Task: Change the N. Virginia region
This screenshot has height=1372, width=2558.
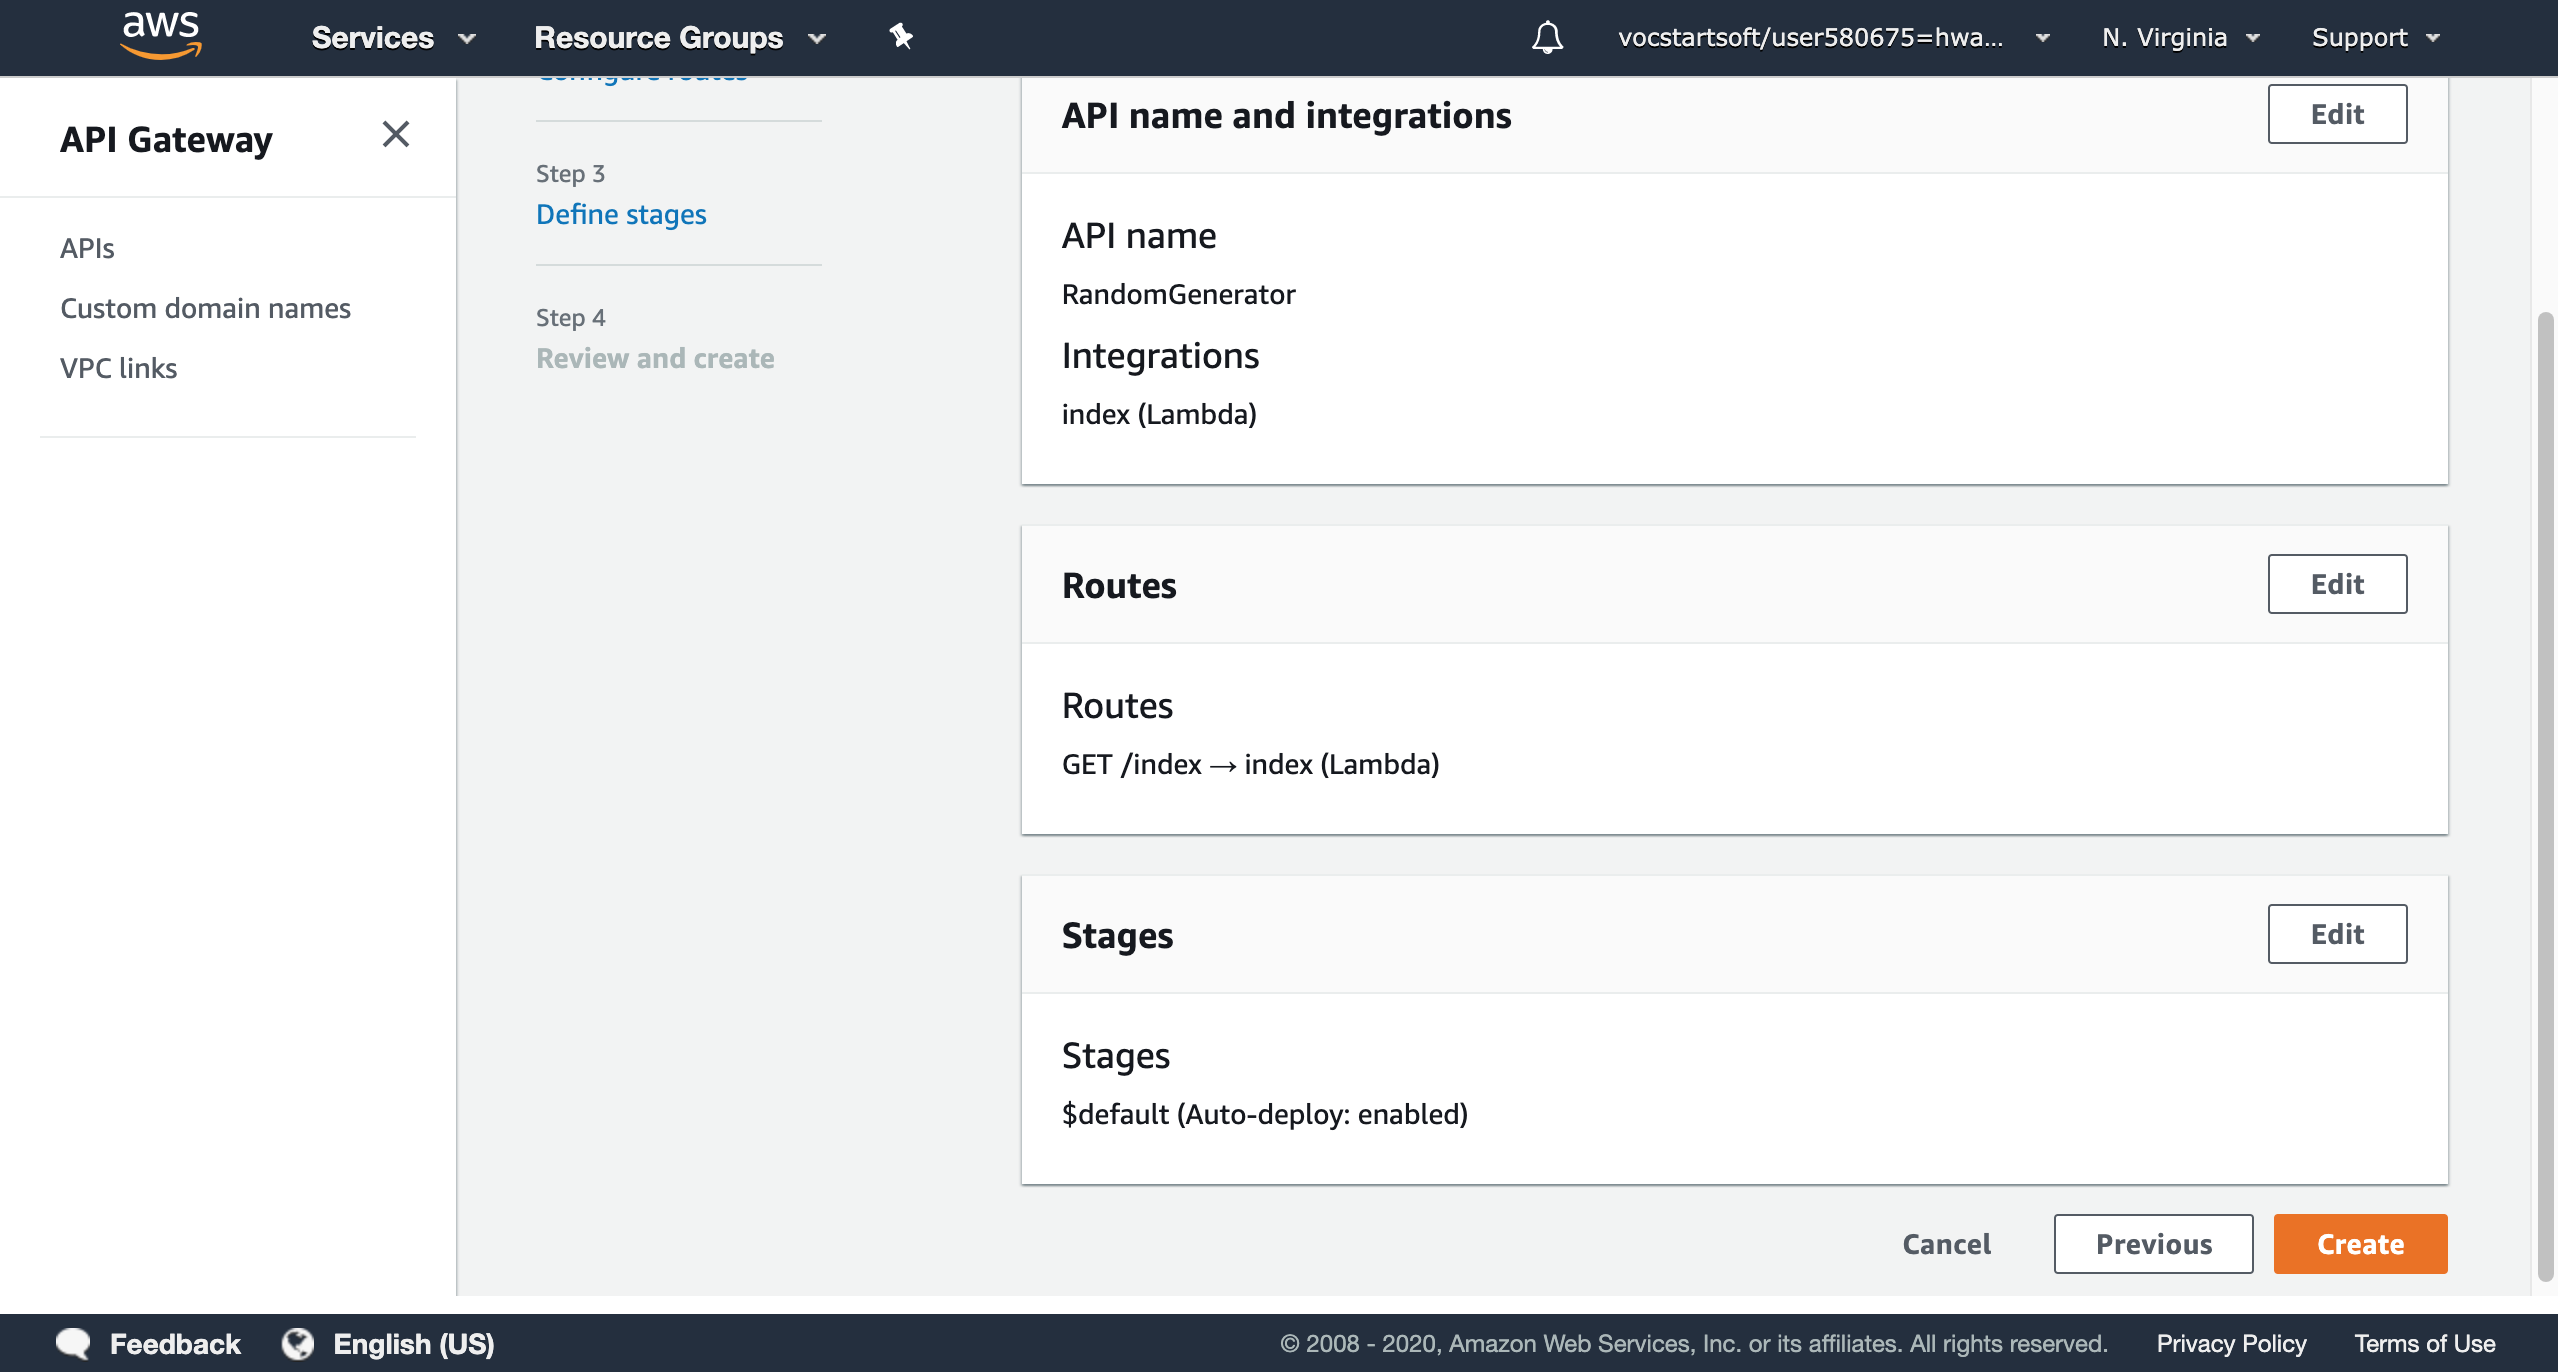Action: pyautogui.click(x=2181, y=38)
